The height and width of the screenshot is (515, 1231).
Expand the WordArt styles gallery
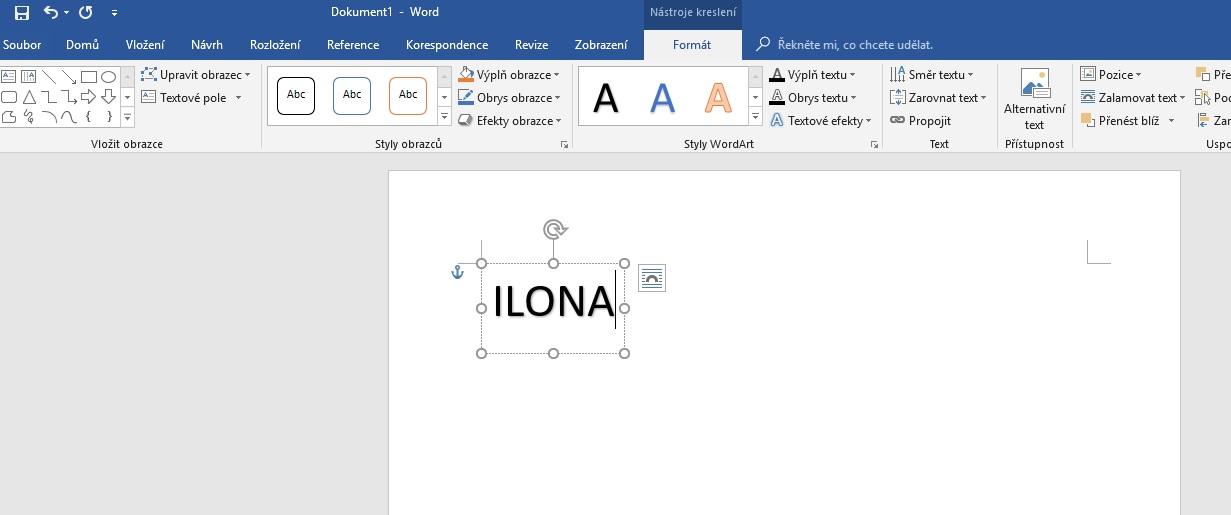756,118
